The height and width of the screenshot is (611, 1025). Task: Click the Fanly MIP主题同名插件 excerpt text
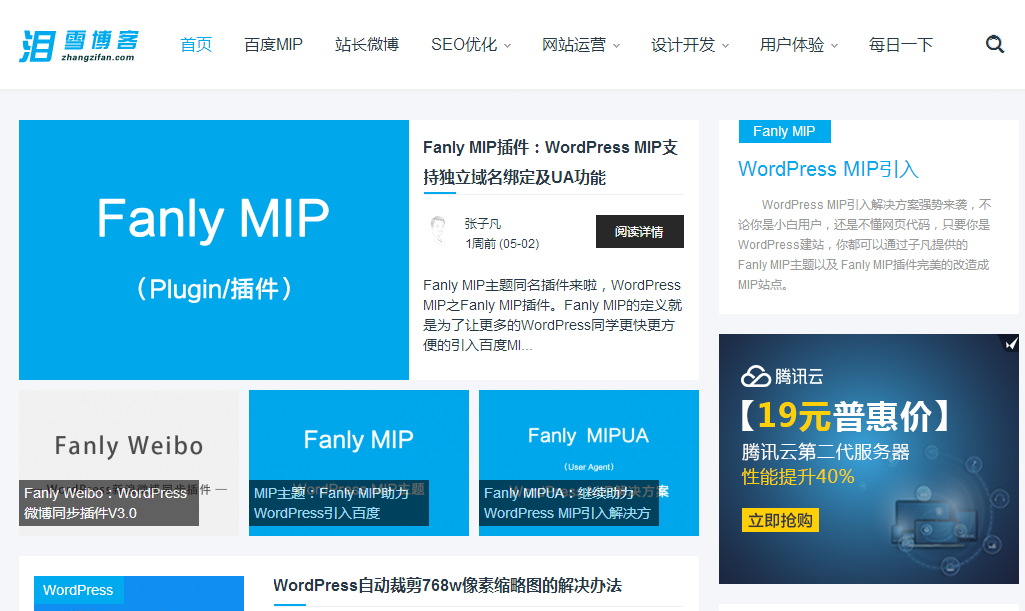(x=552, y=315)
